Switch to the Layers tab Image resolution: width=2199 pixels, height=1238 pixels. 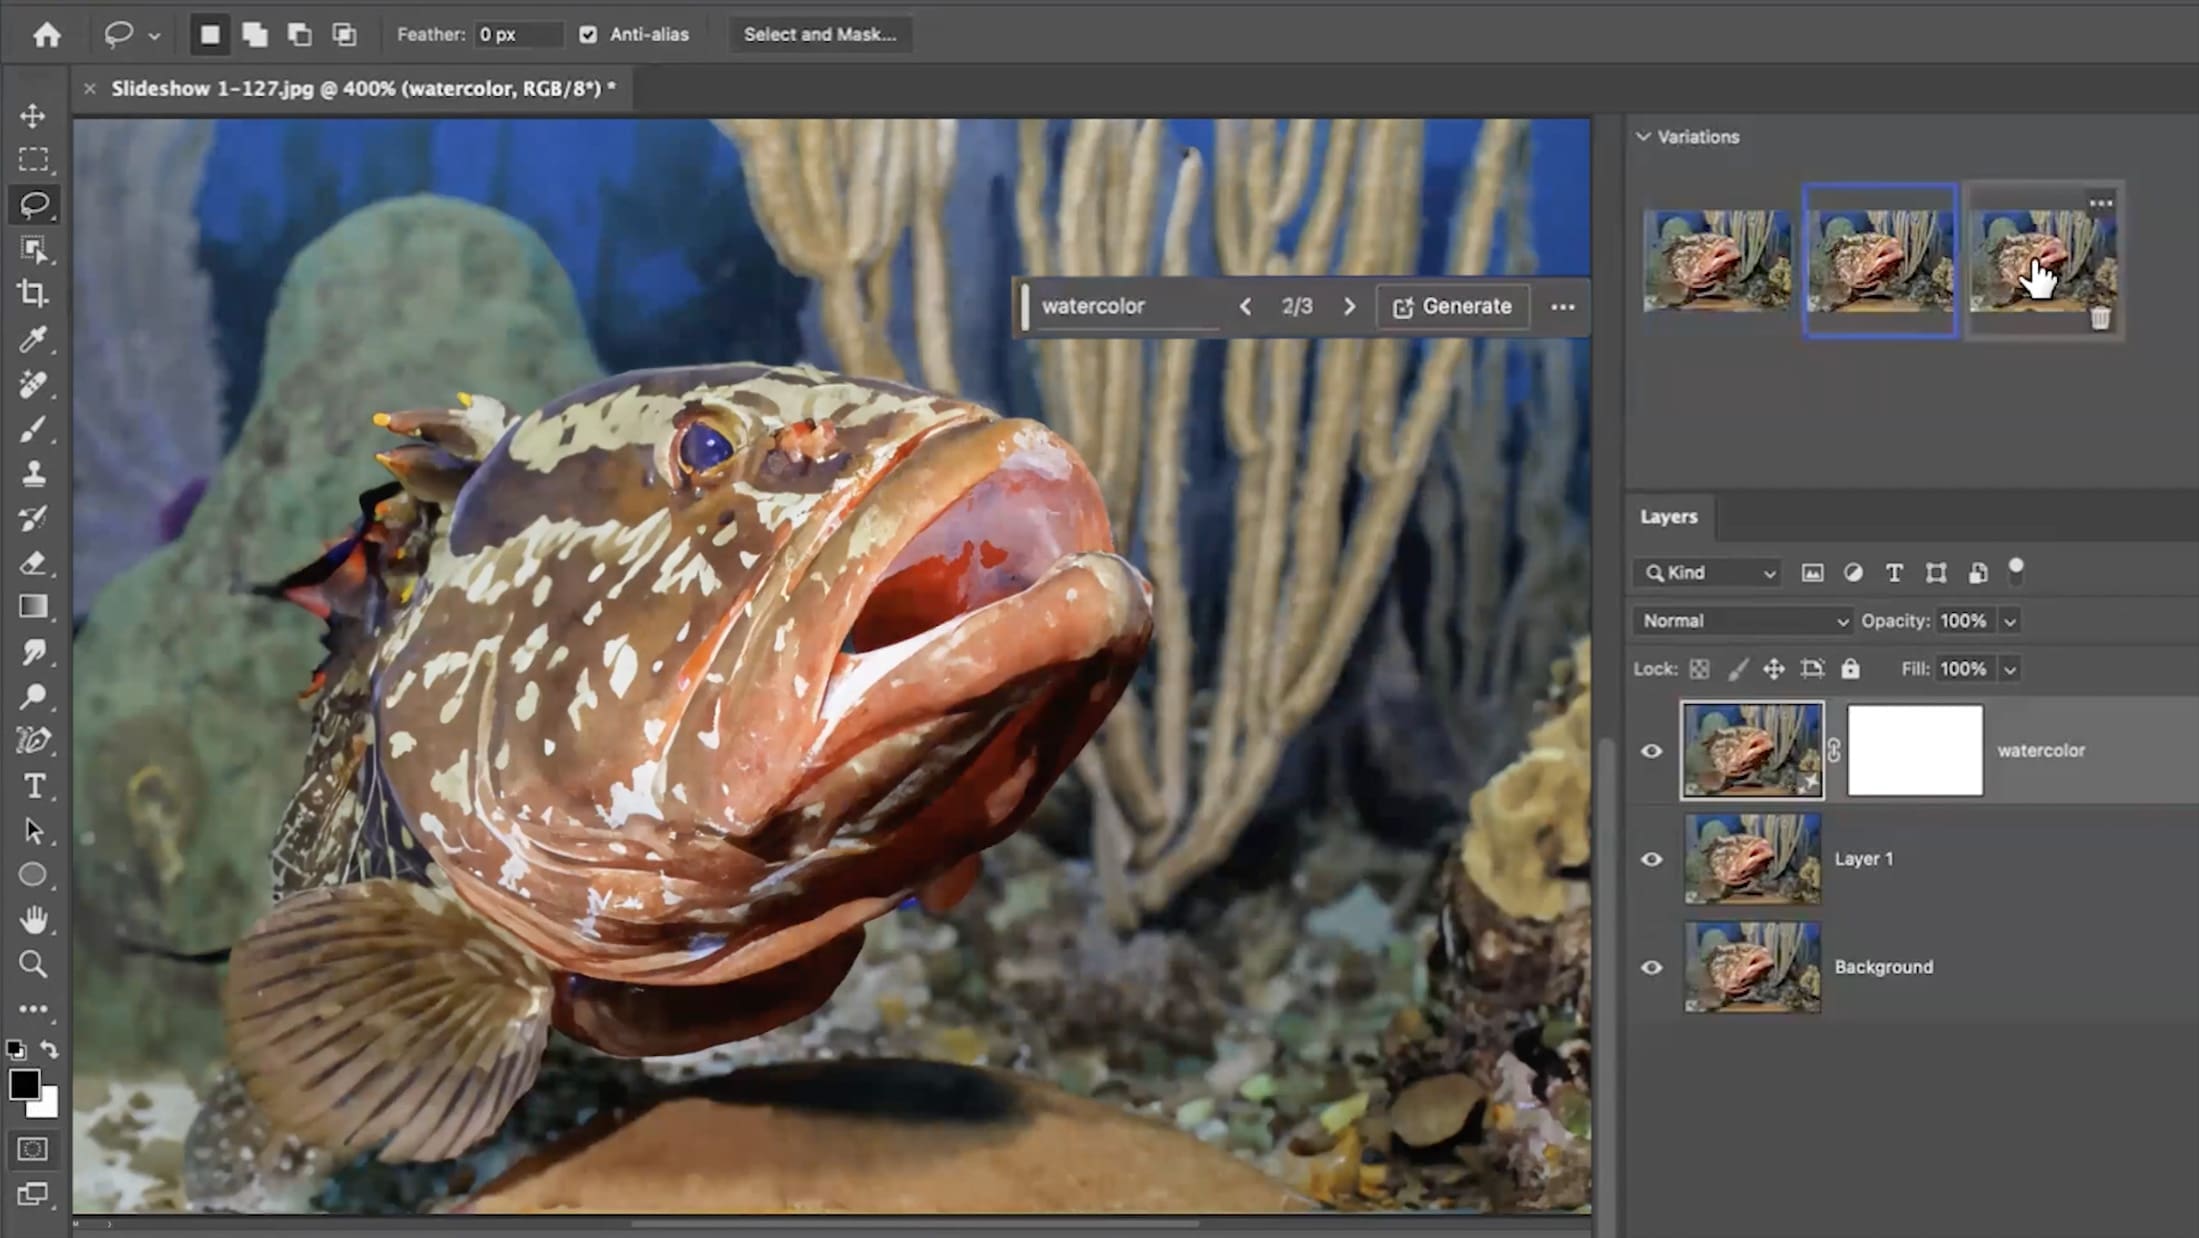coord(1668,517)
